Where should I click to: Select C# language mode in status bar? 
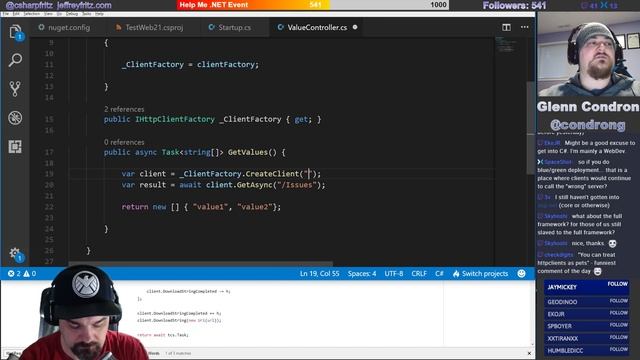pyautogui.click(x=439, y=273)
